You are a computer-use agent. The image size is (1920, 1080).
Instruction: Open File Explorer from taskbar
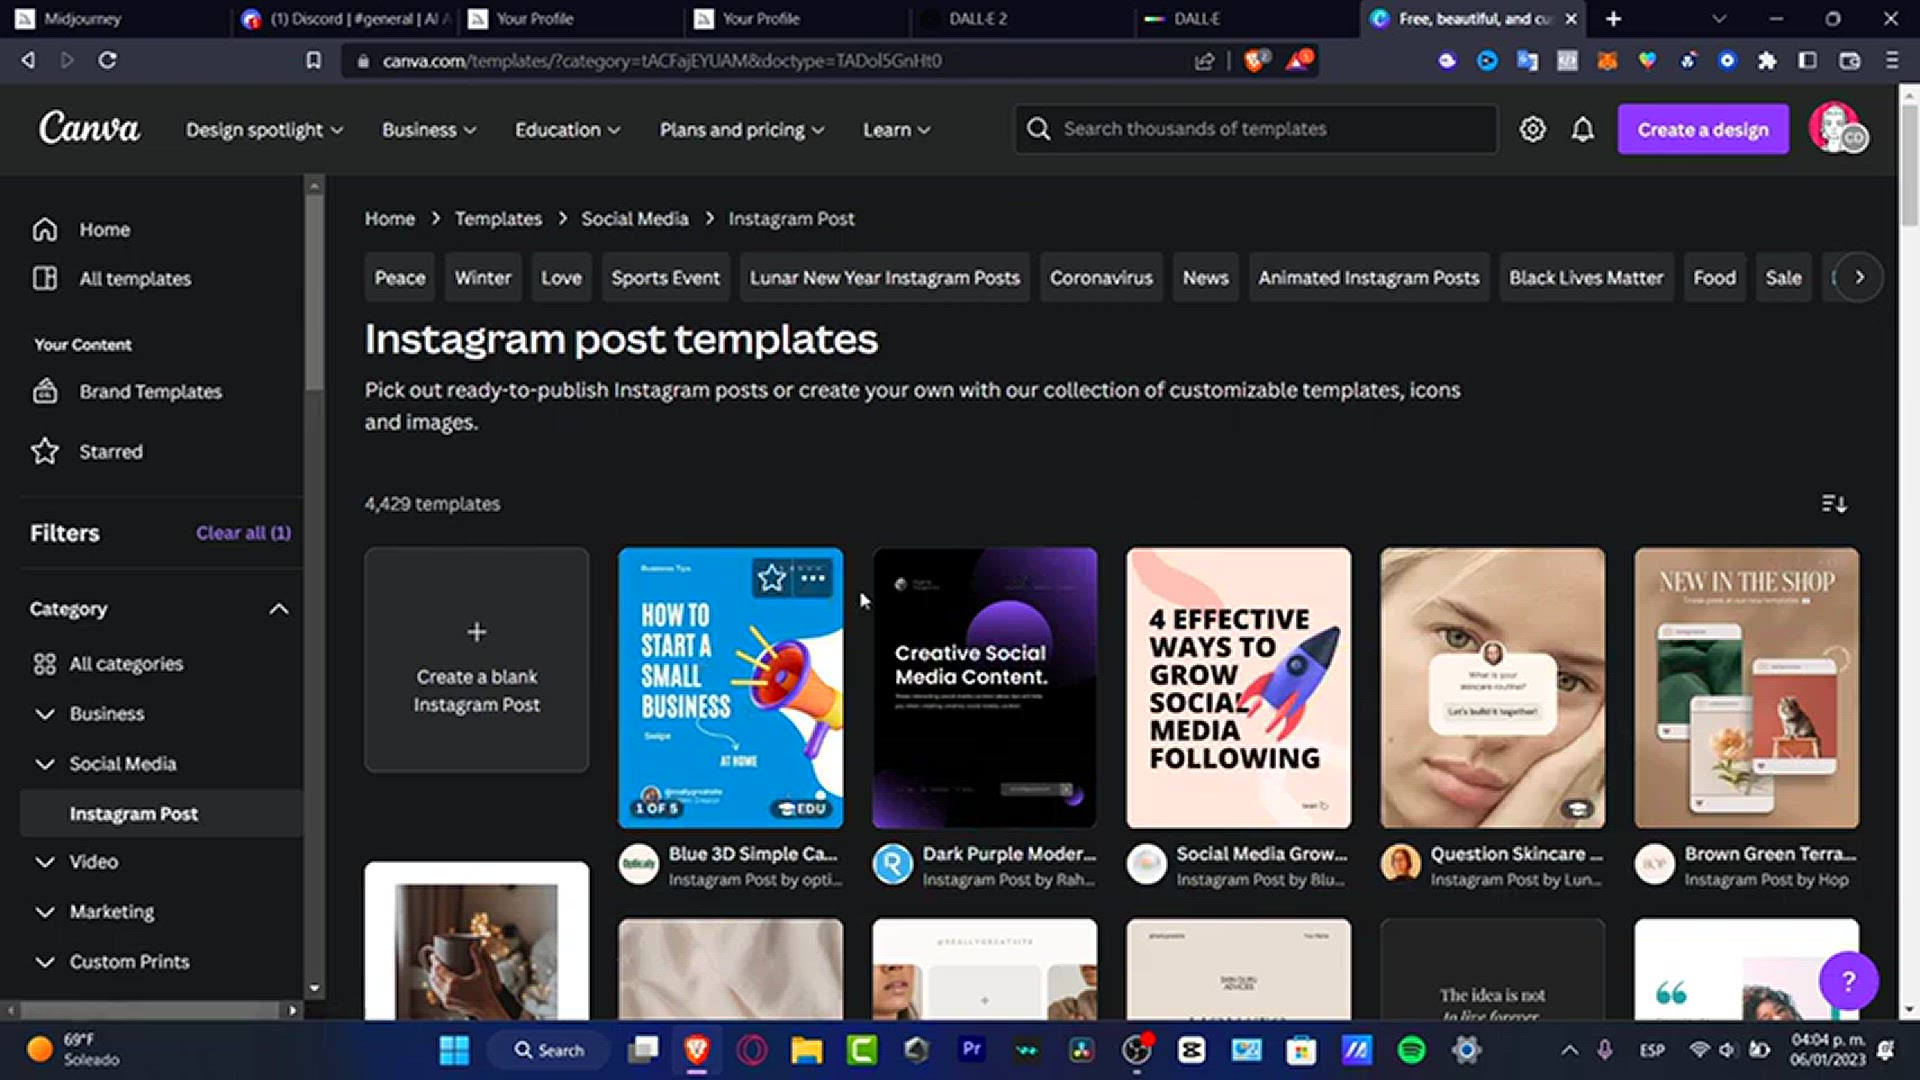(806, 1050)
